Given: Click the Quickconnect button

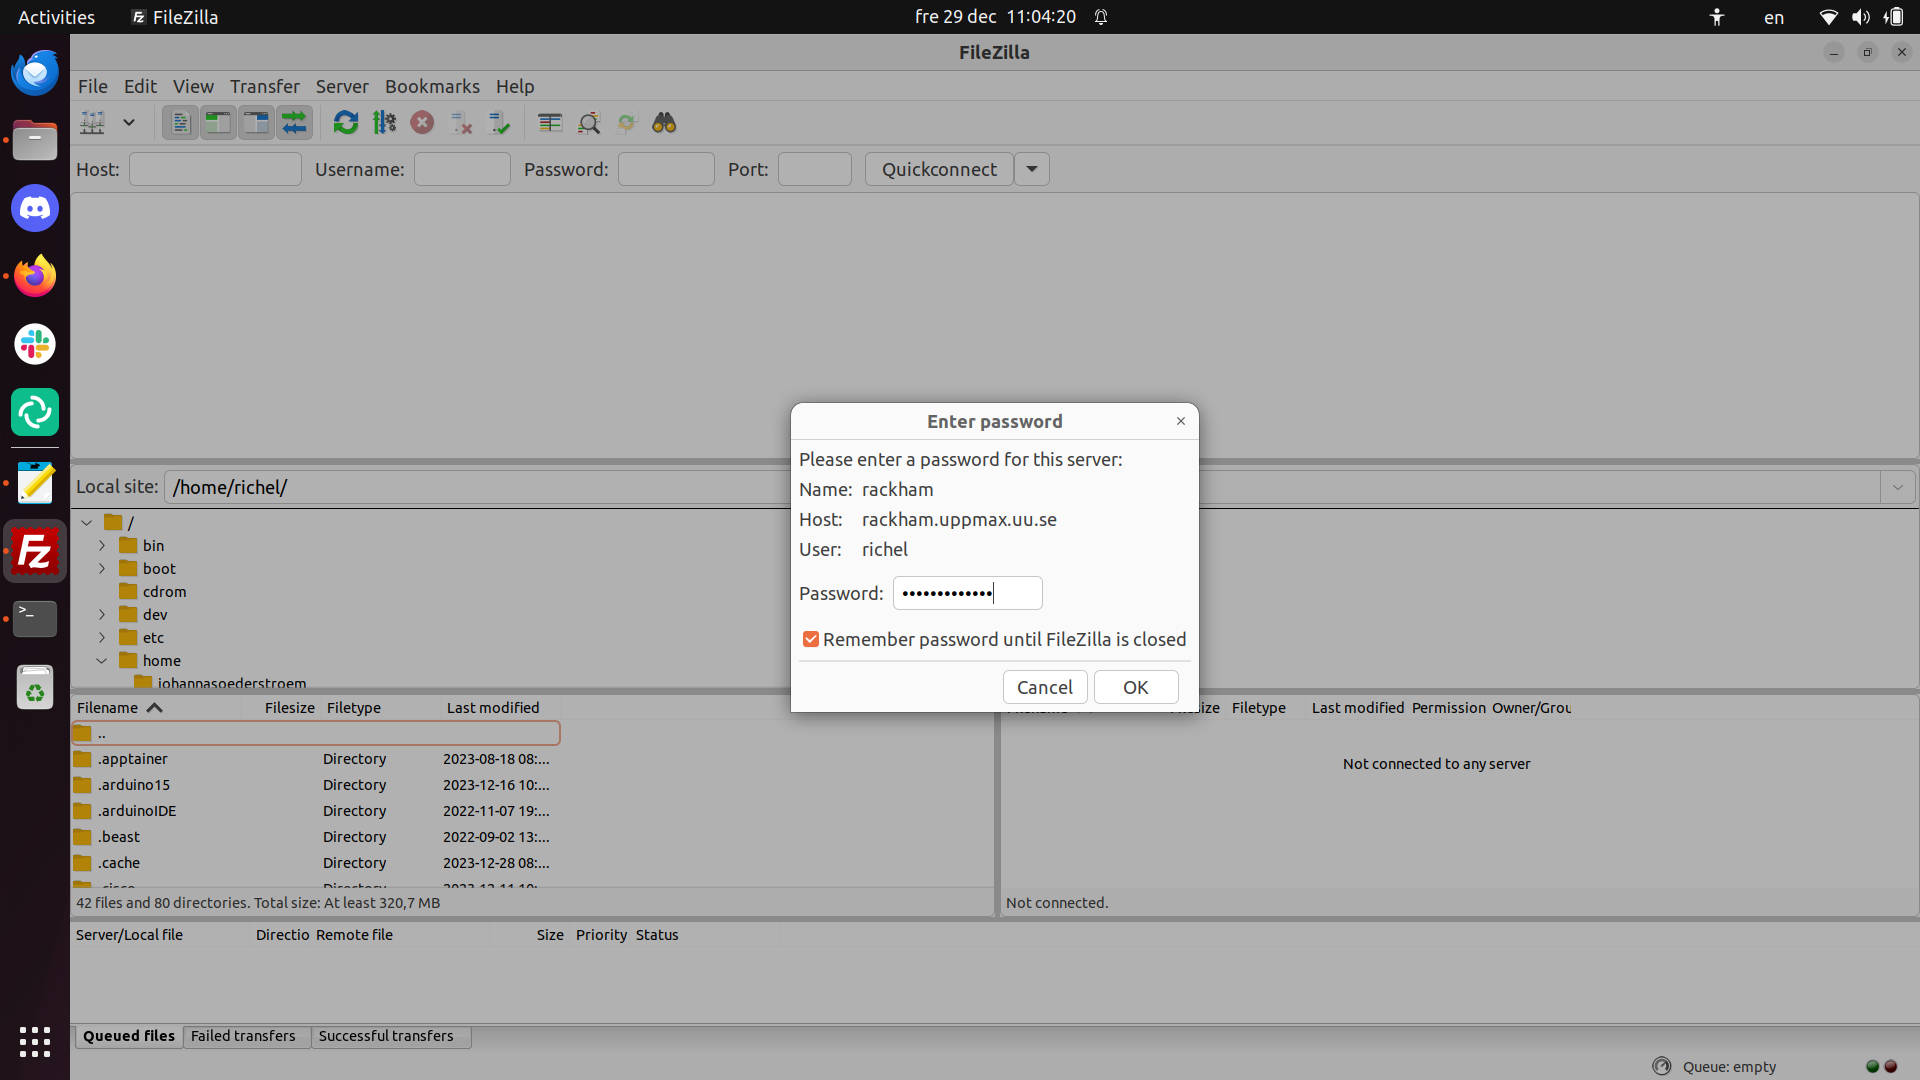Looking at the screenshot, I should [939, 169].
